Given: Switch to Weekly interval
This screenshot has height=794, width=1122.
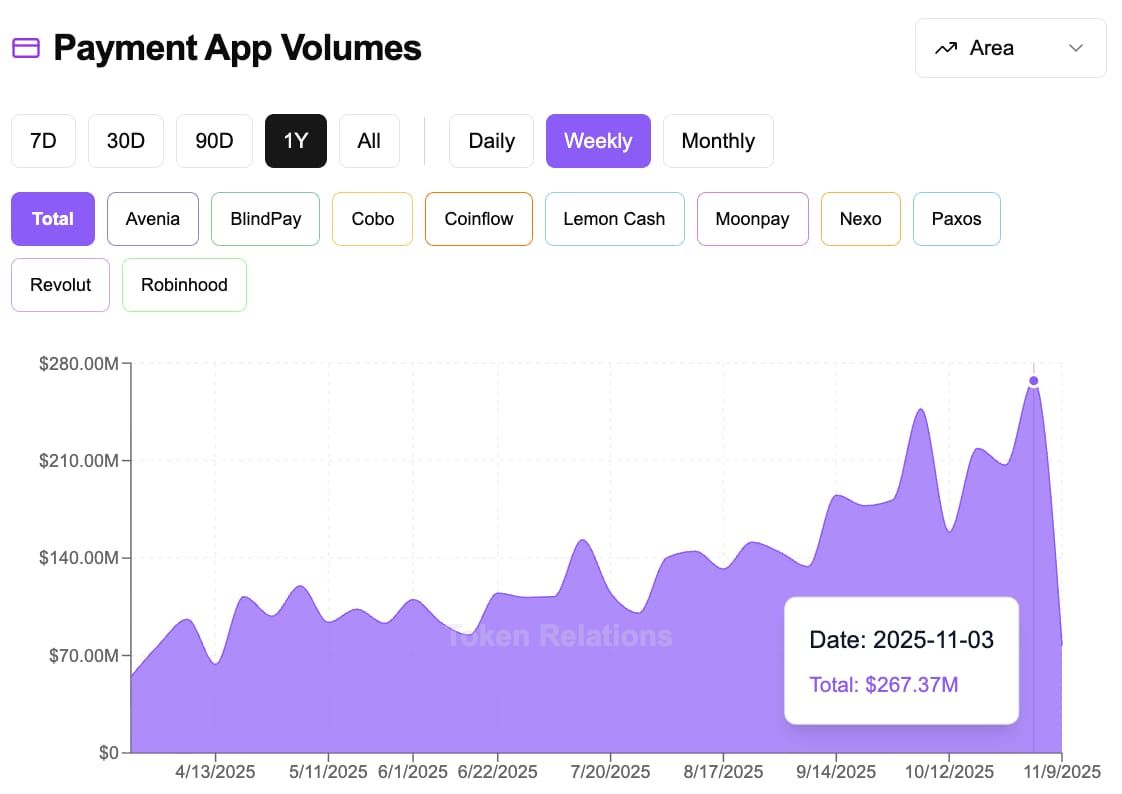Looking at the screenshot, I should tap(598, 141).
